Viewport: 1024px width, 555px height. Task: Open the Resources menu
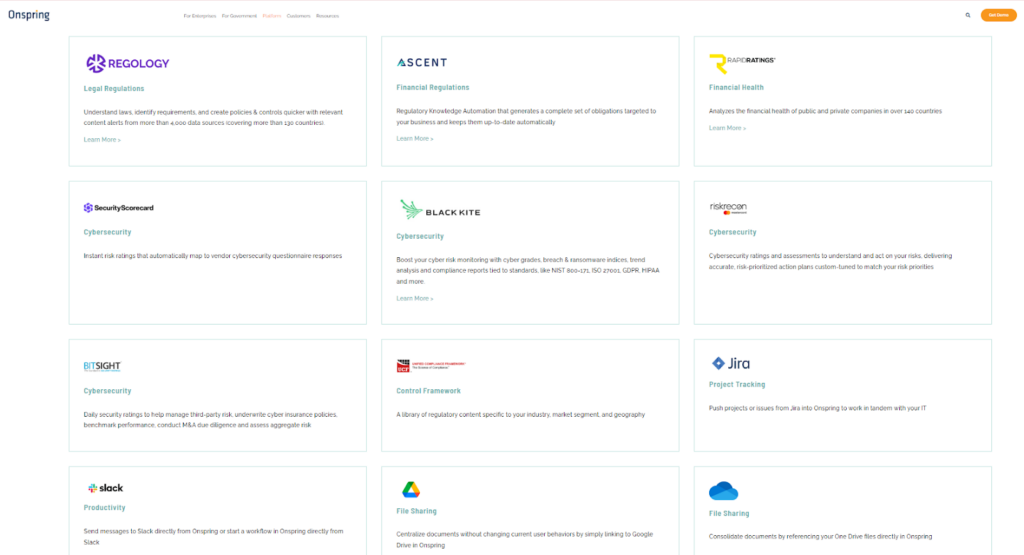coord(327,16)
